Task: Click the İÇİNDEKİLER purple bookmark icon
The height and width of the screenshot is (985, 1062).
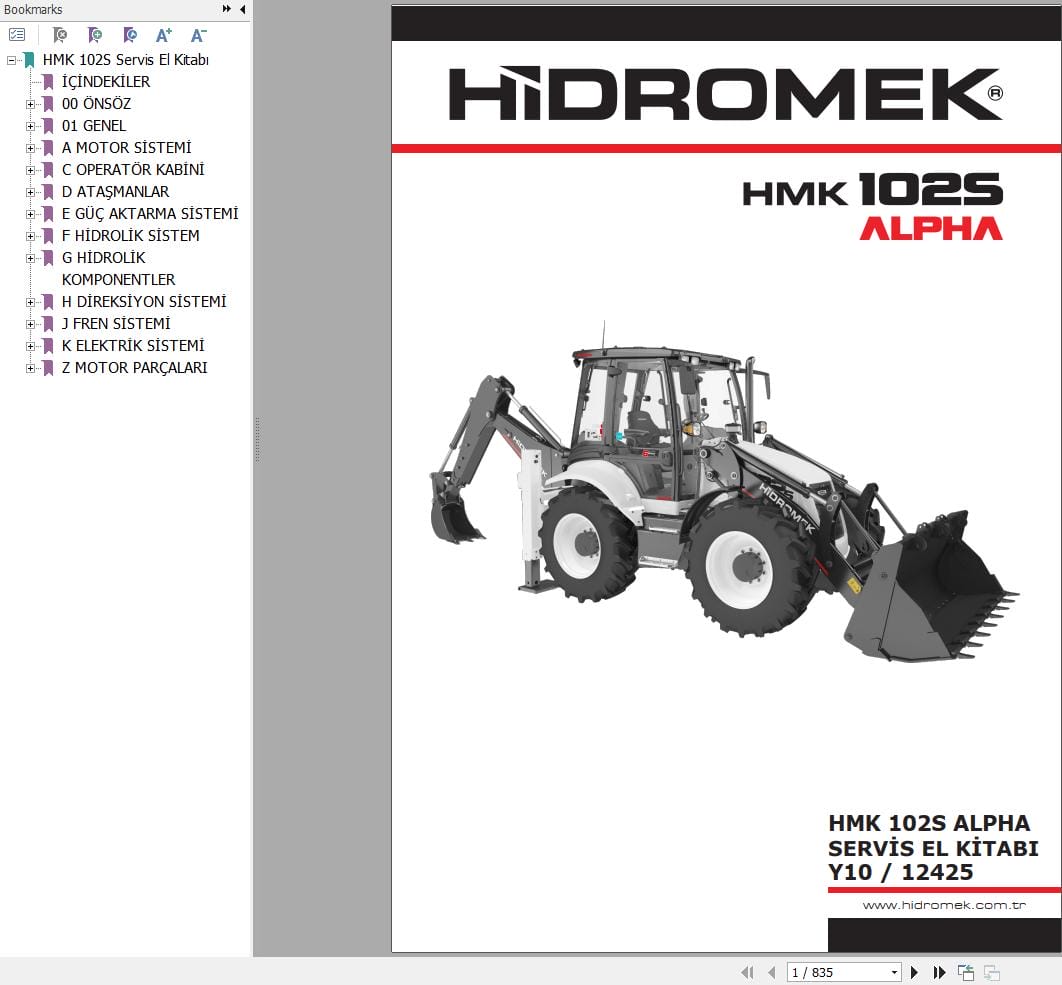Action: click(x=48, y=82)
